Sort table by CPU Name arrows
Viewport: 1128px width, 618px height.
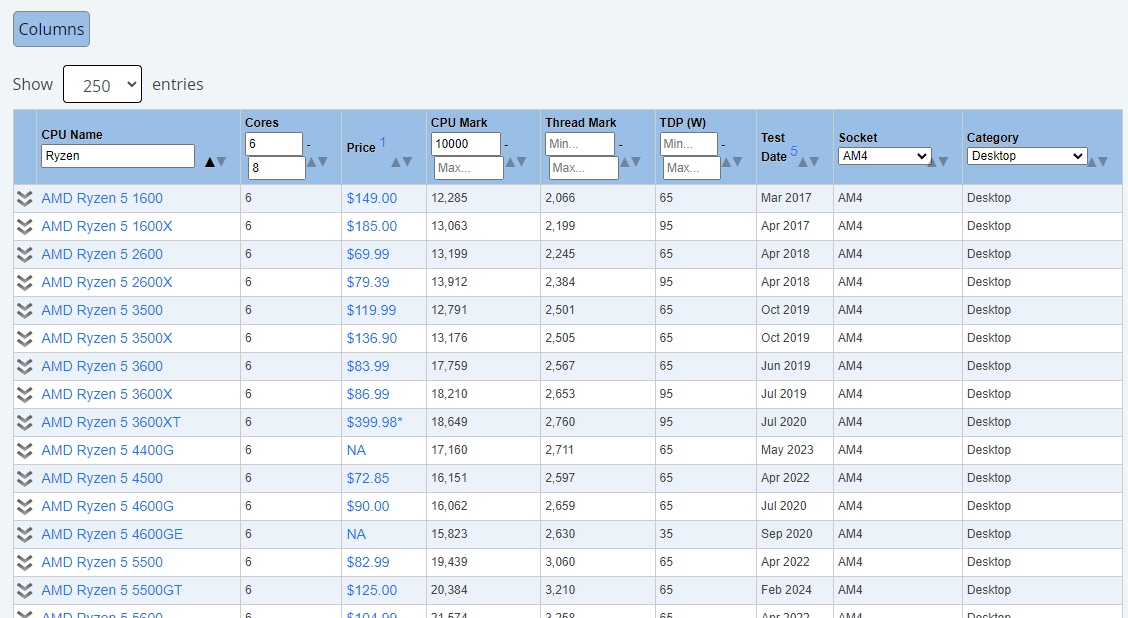[x=215, y=162]
